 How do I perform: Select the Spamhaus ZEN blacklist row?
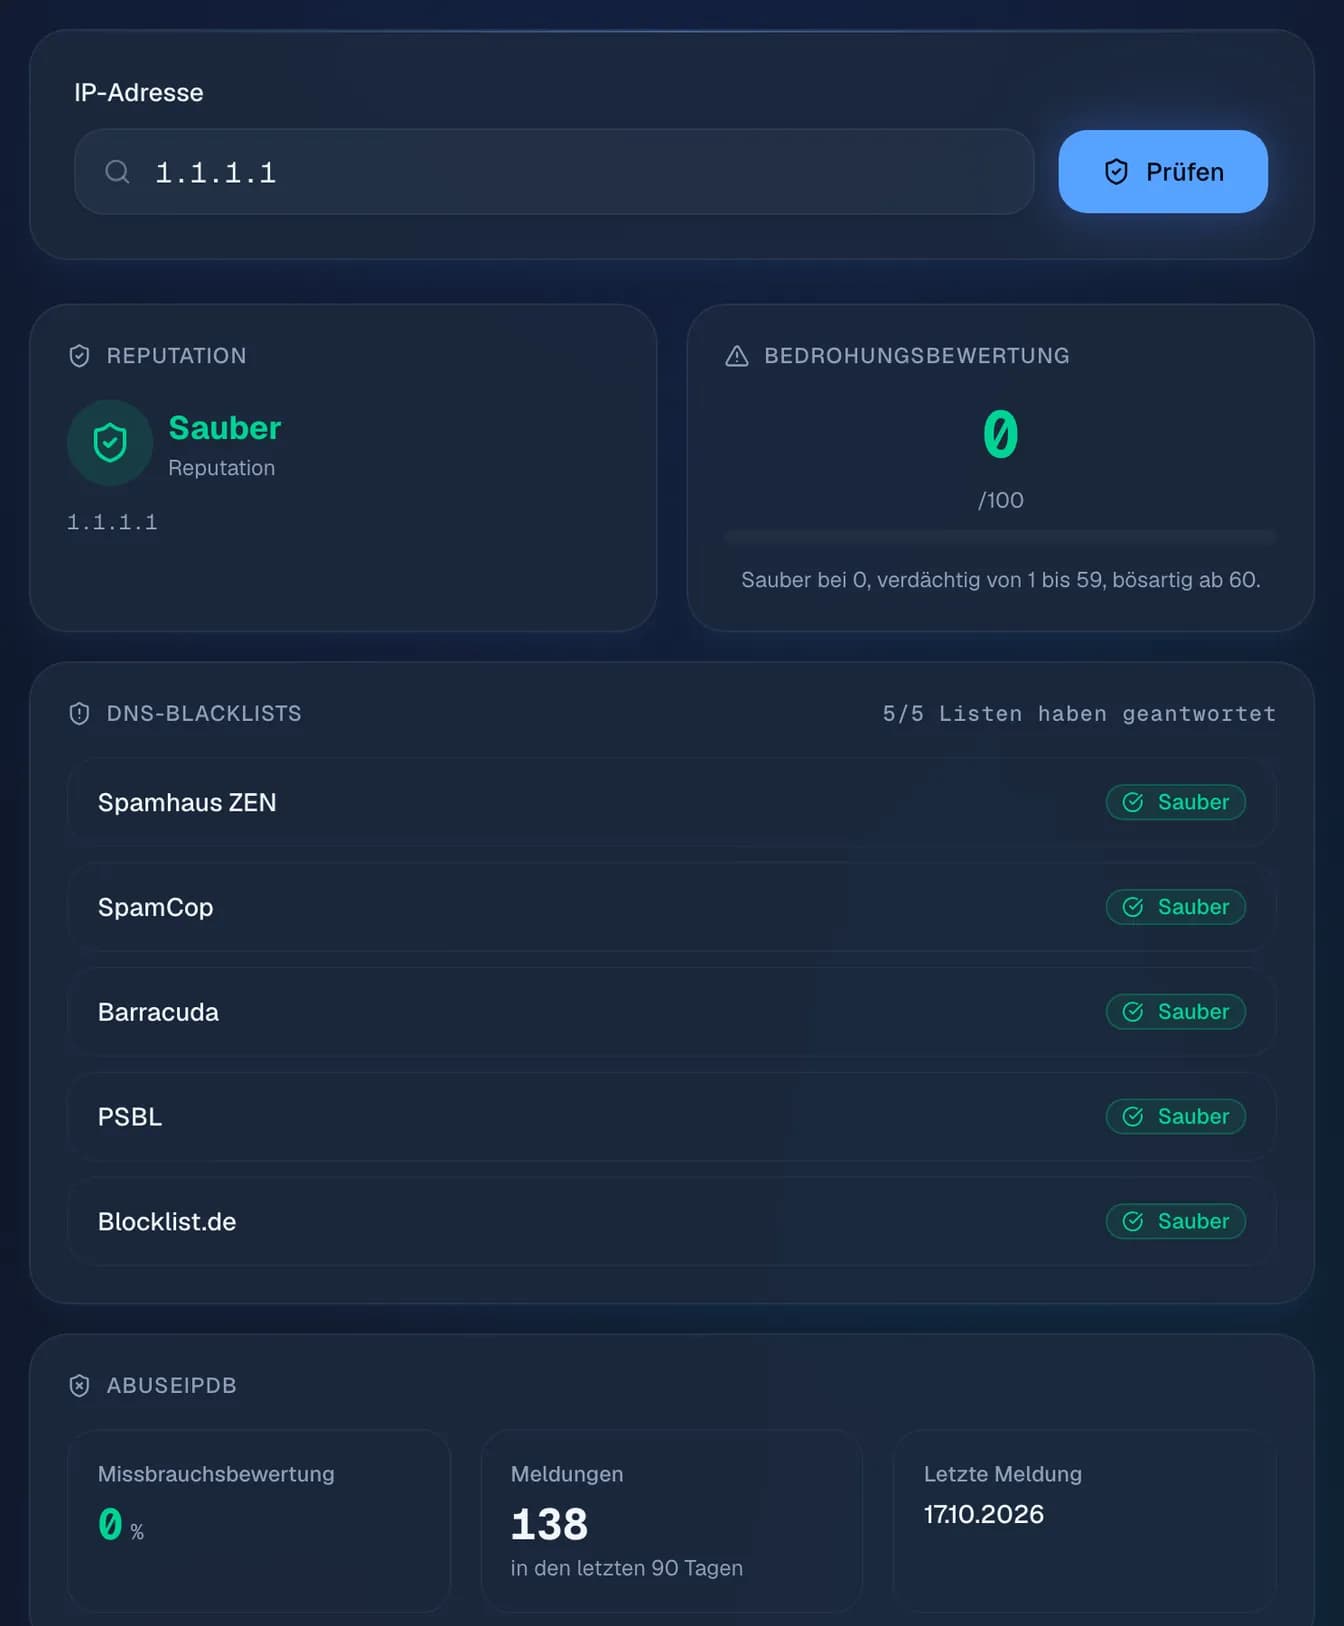[672, 802]
